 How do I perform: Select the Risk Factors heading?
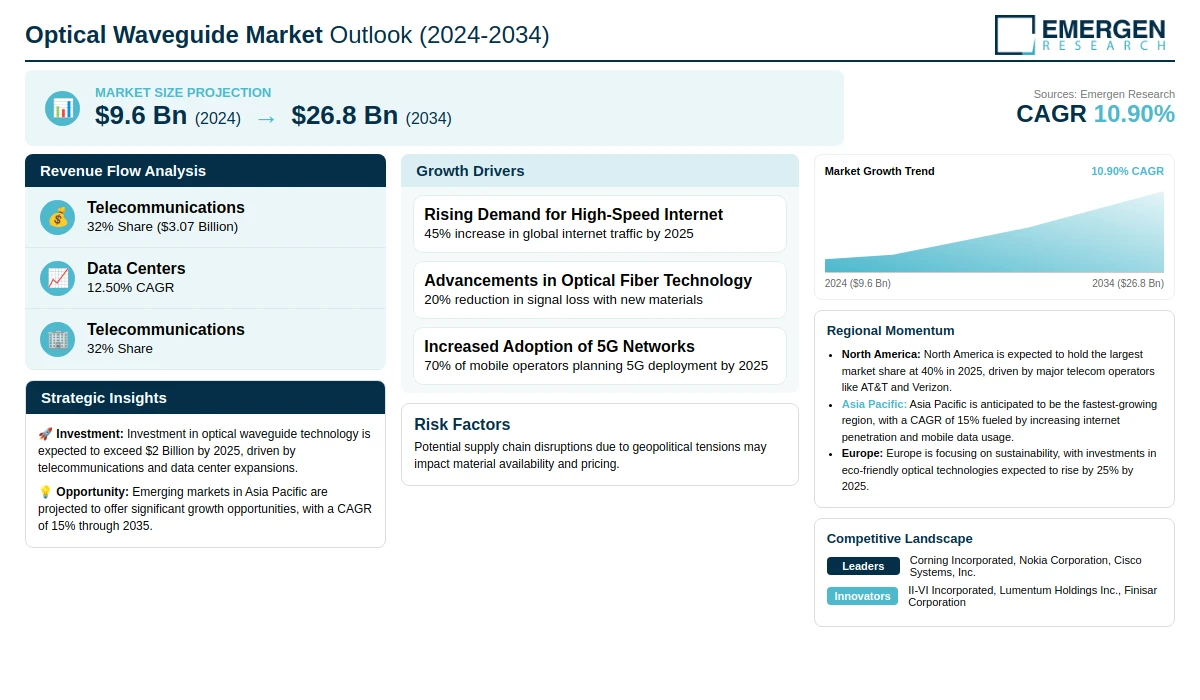point(462,424)
